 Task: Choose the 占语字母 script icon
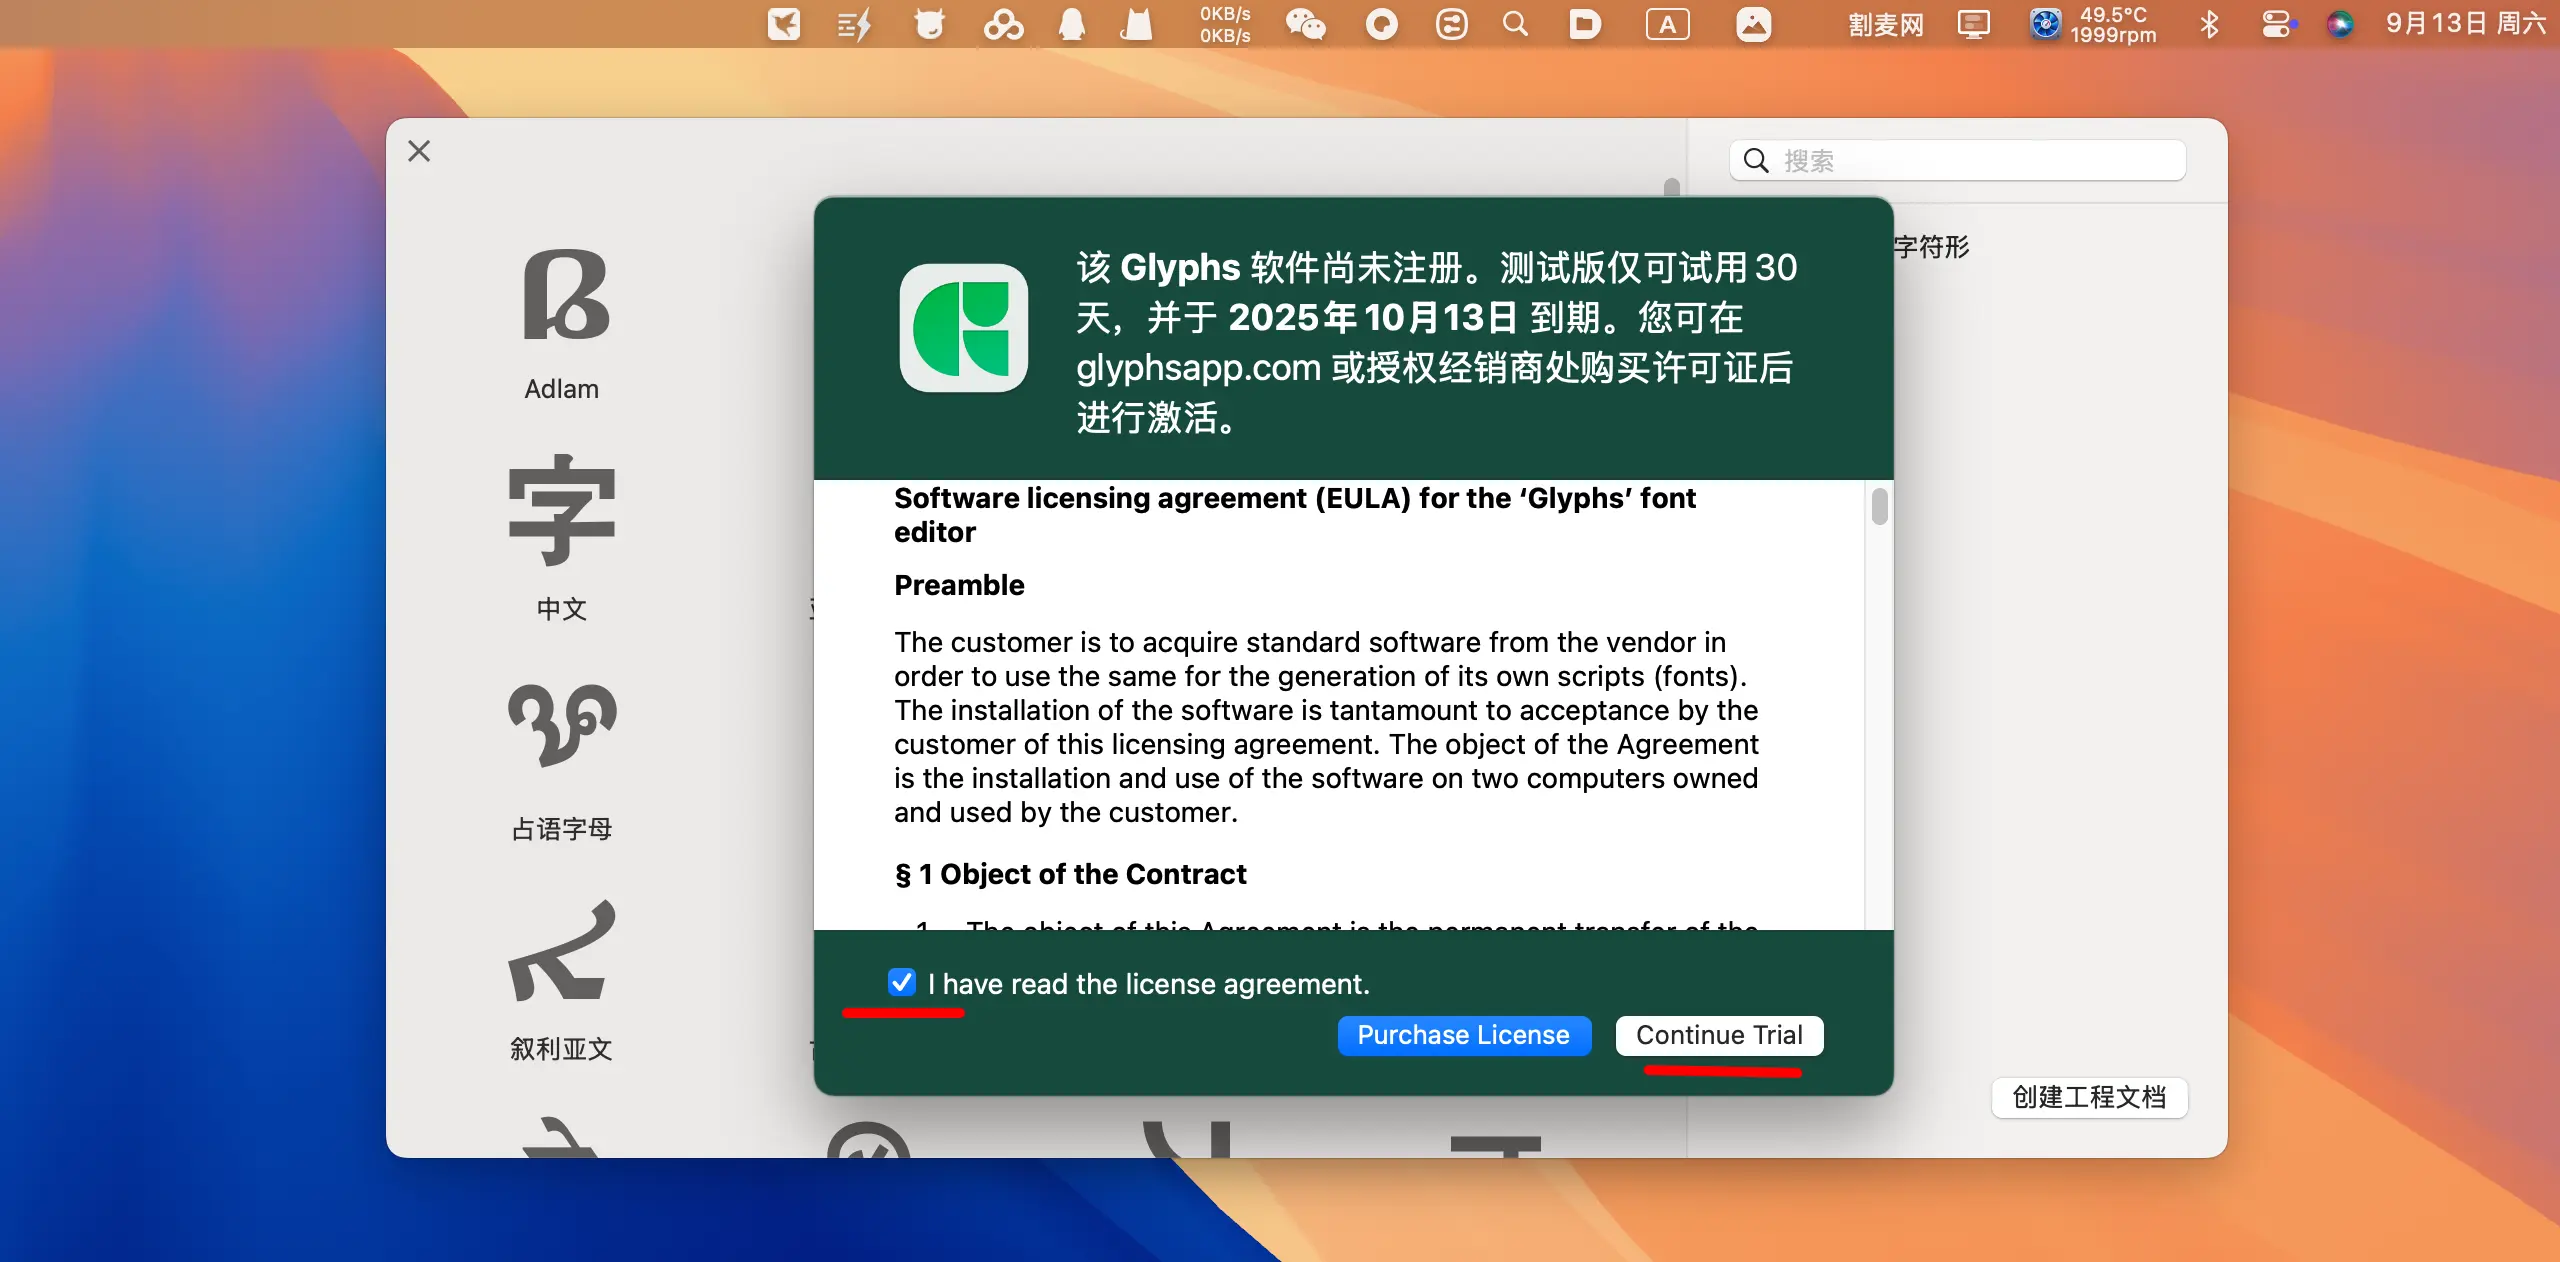click(562, 726)
